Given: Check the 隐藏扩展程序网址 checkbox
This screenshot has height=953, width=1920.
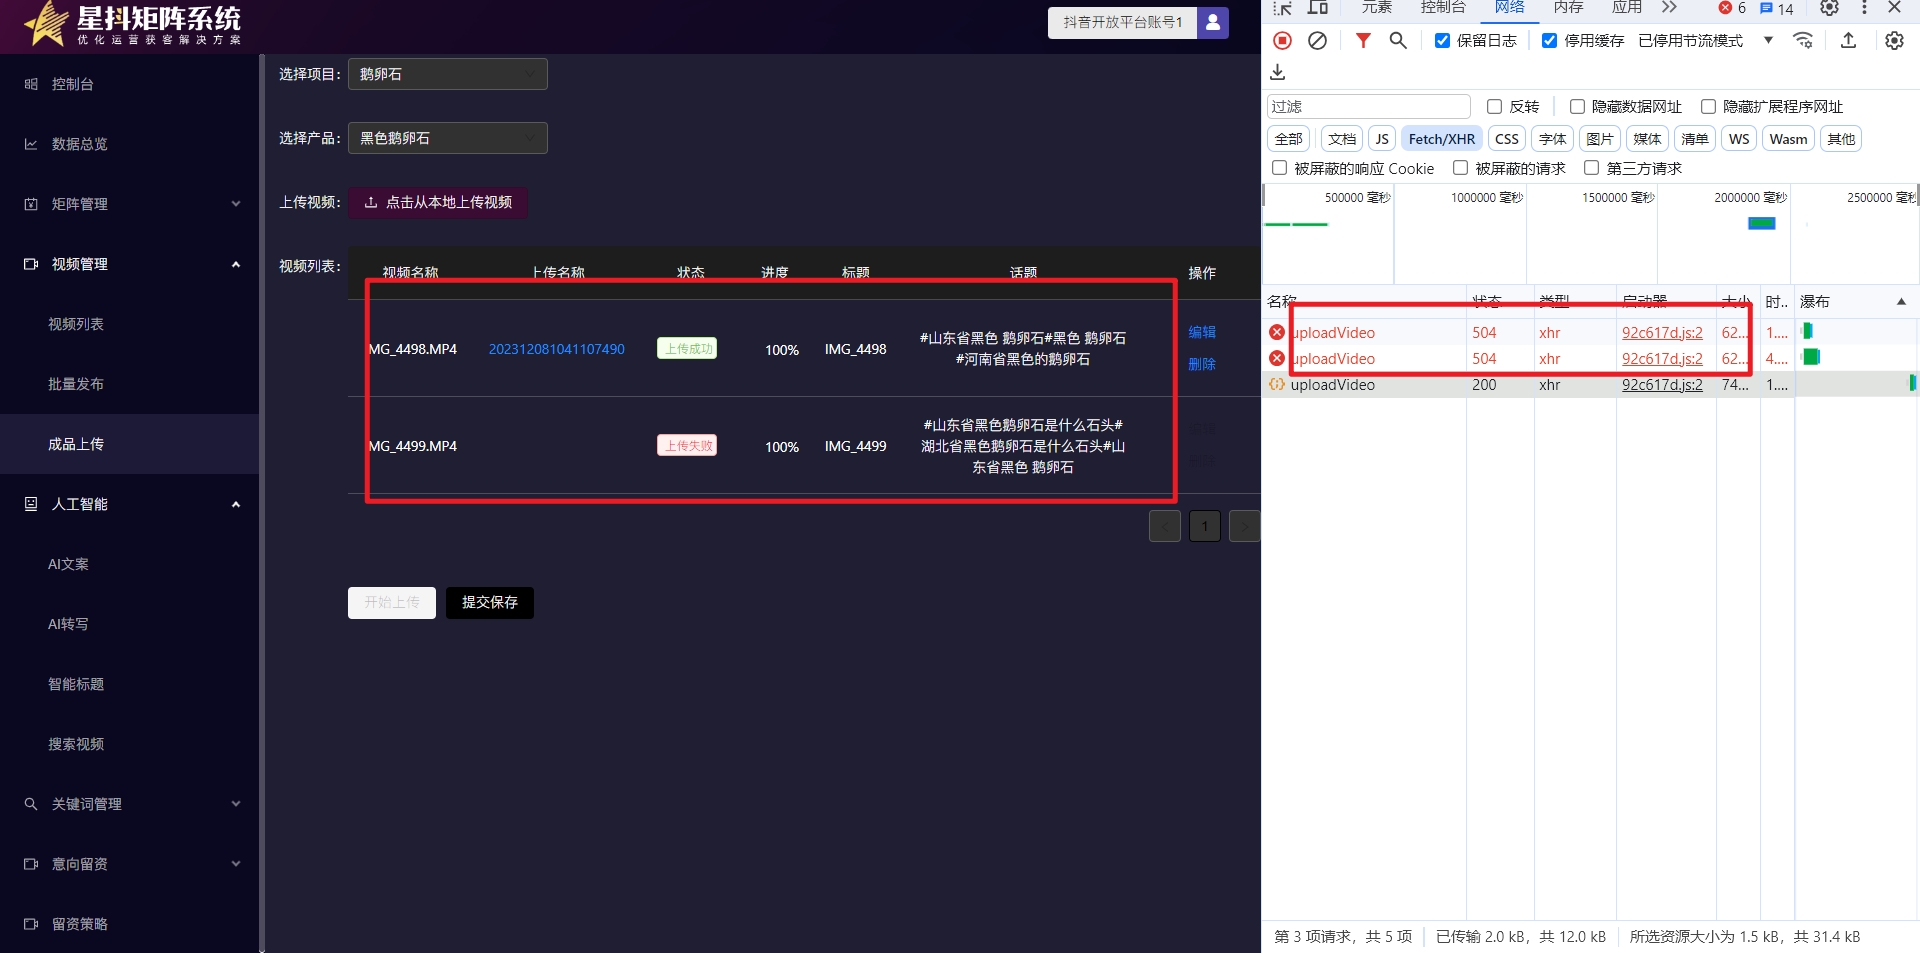Looking at the screenshot, I should 1708,106.
